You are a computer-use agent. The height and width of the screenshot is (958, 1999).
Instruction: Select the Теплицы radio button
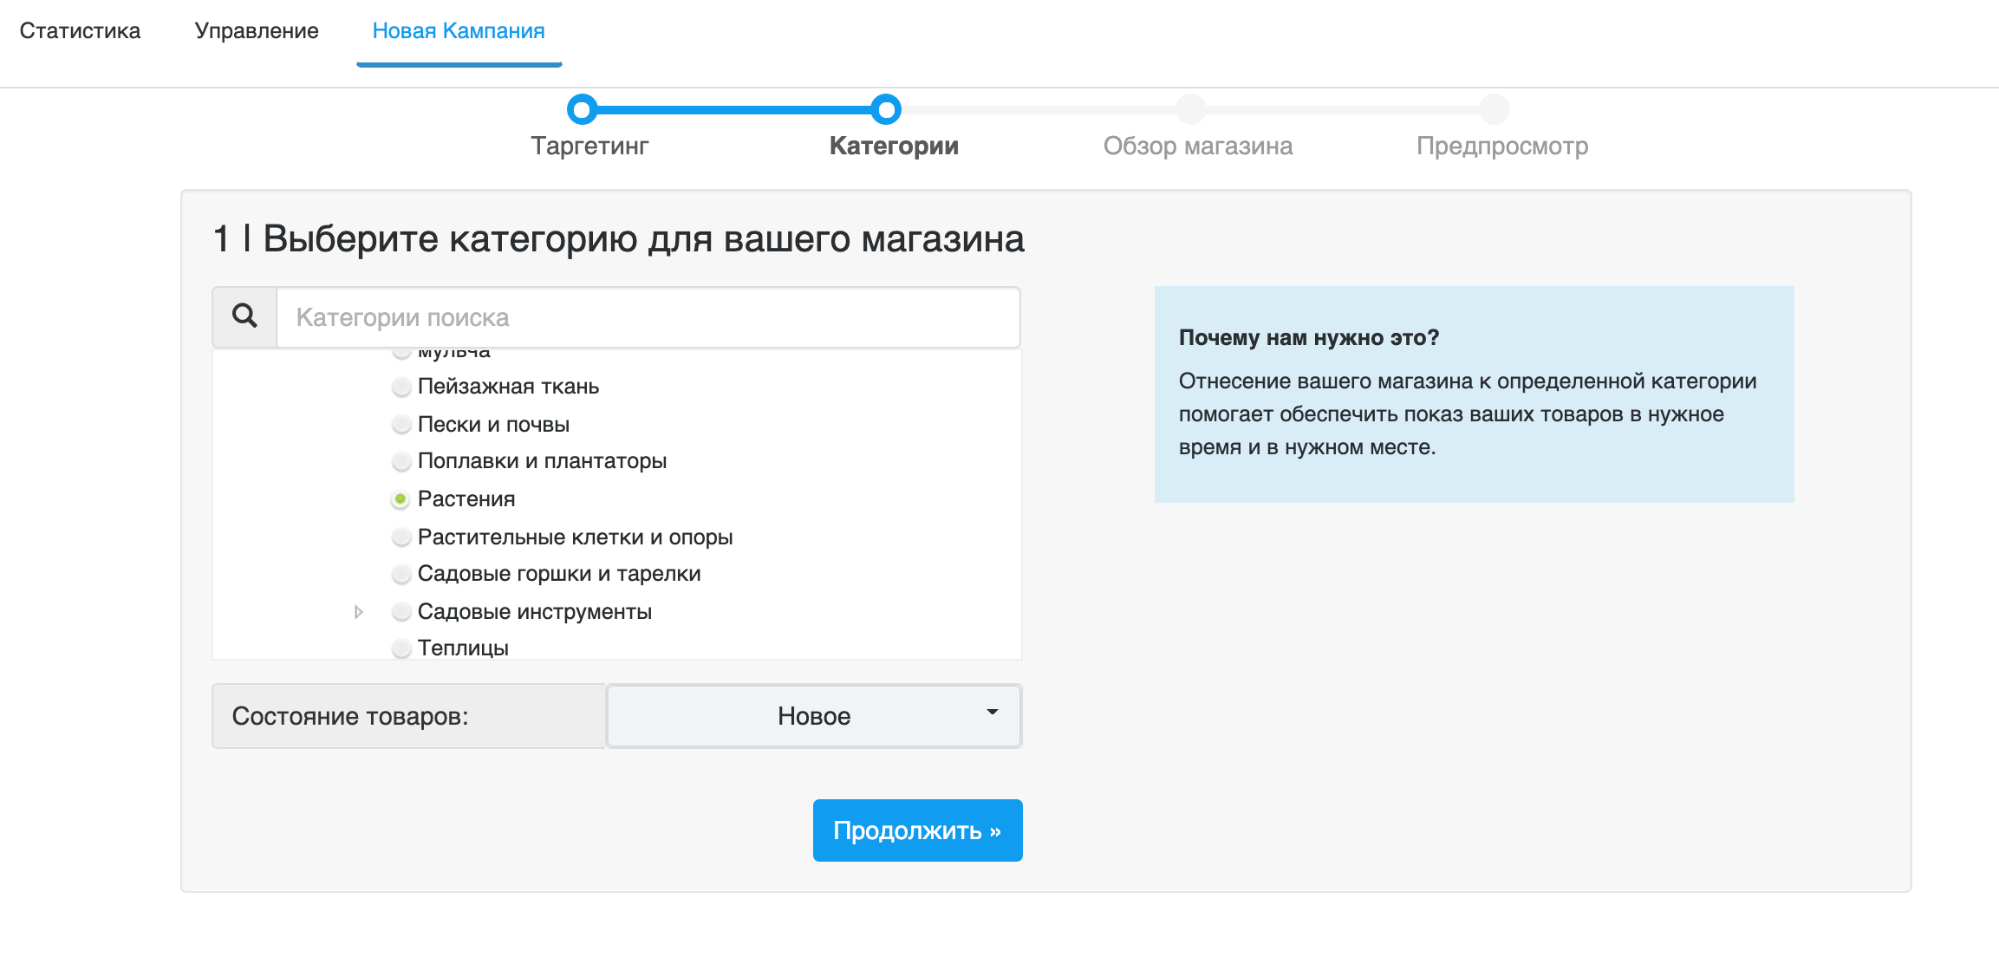point(401,649)
